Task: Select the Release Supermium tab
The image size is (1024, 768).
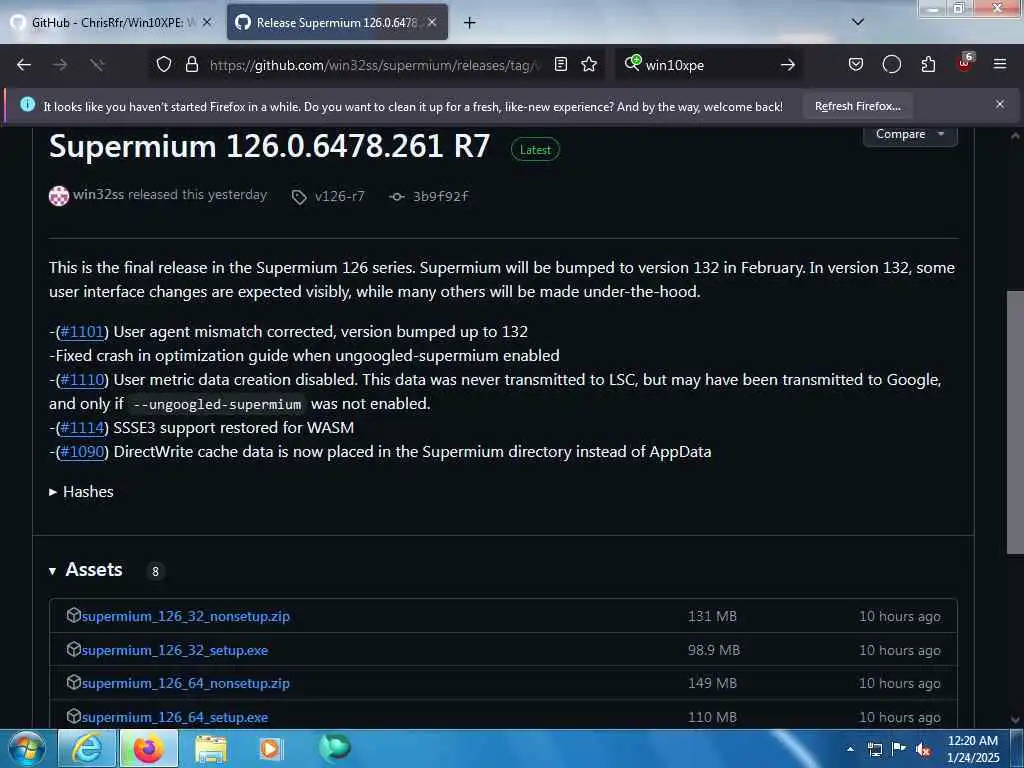Action: point(337,22)
